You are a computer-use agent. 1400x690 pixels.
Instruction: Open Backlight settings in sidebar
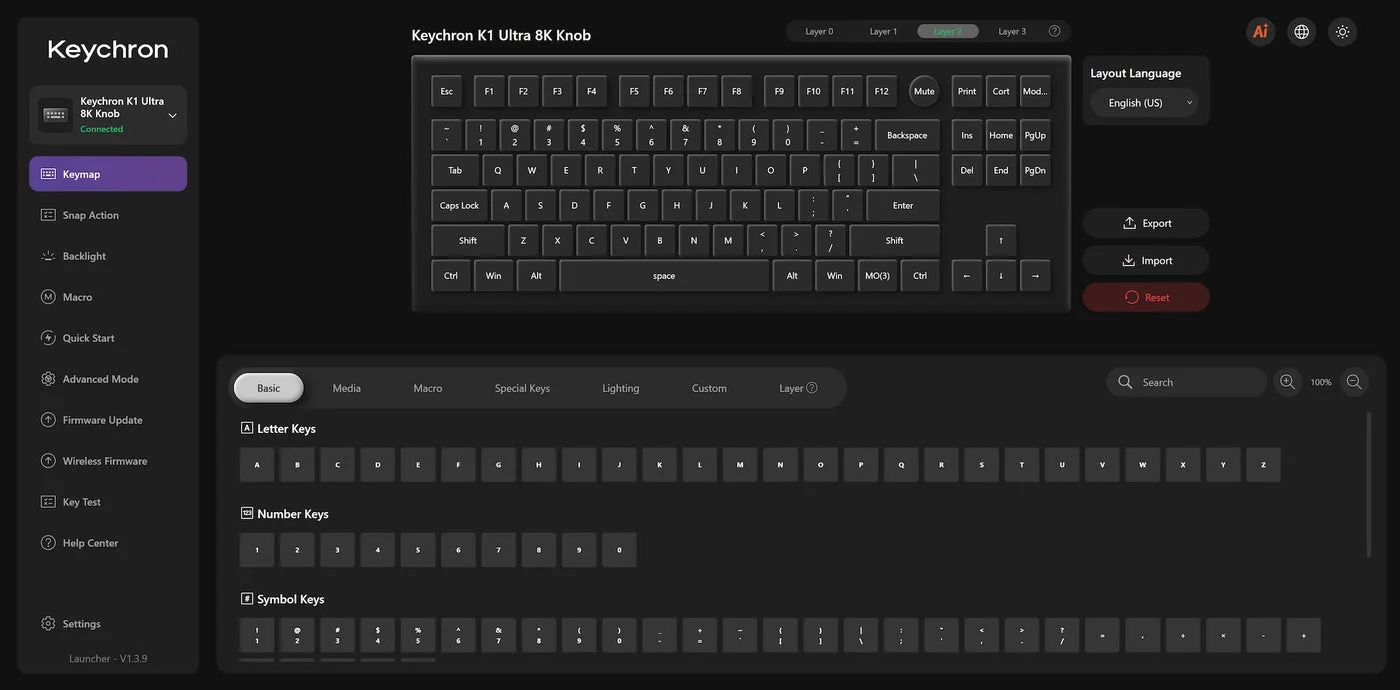click(x=108, y=256)
